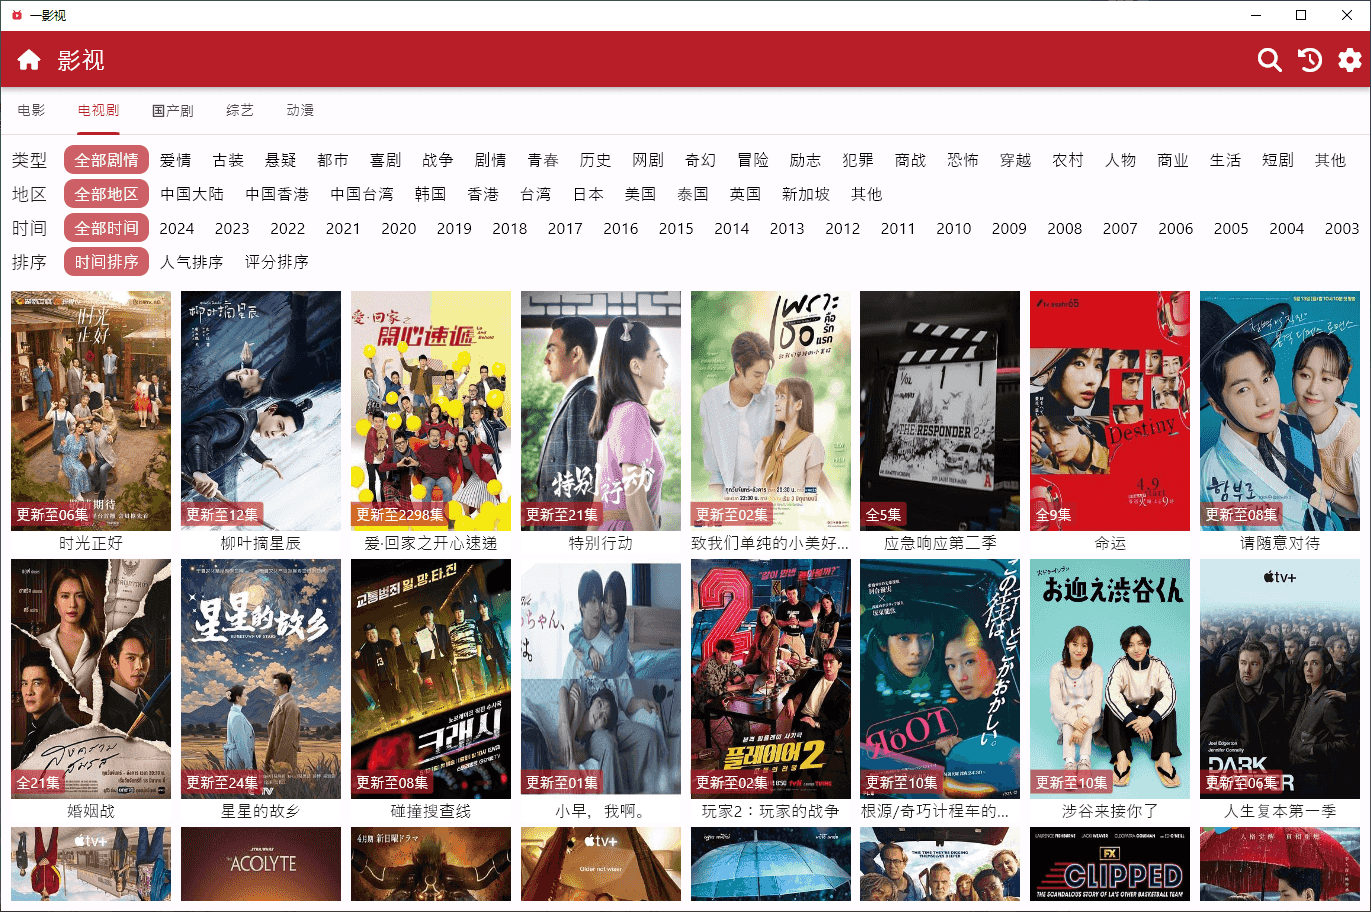Filter by year 2023
The height and width of the screenshot is (912, 1371).
coord(232,228)
